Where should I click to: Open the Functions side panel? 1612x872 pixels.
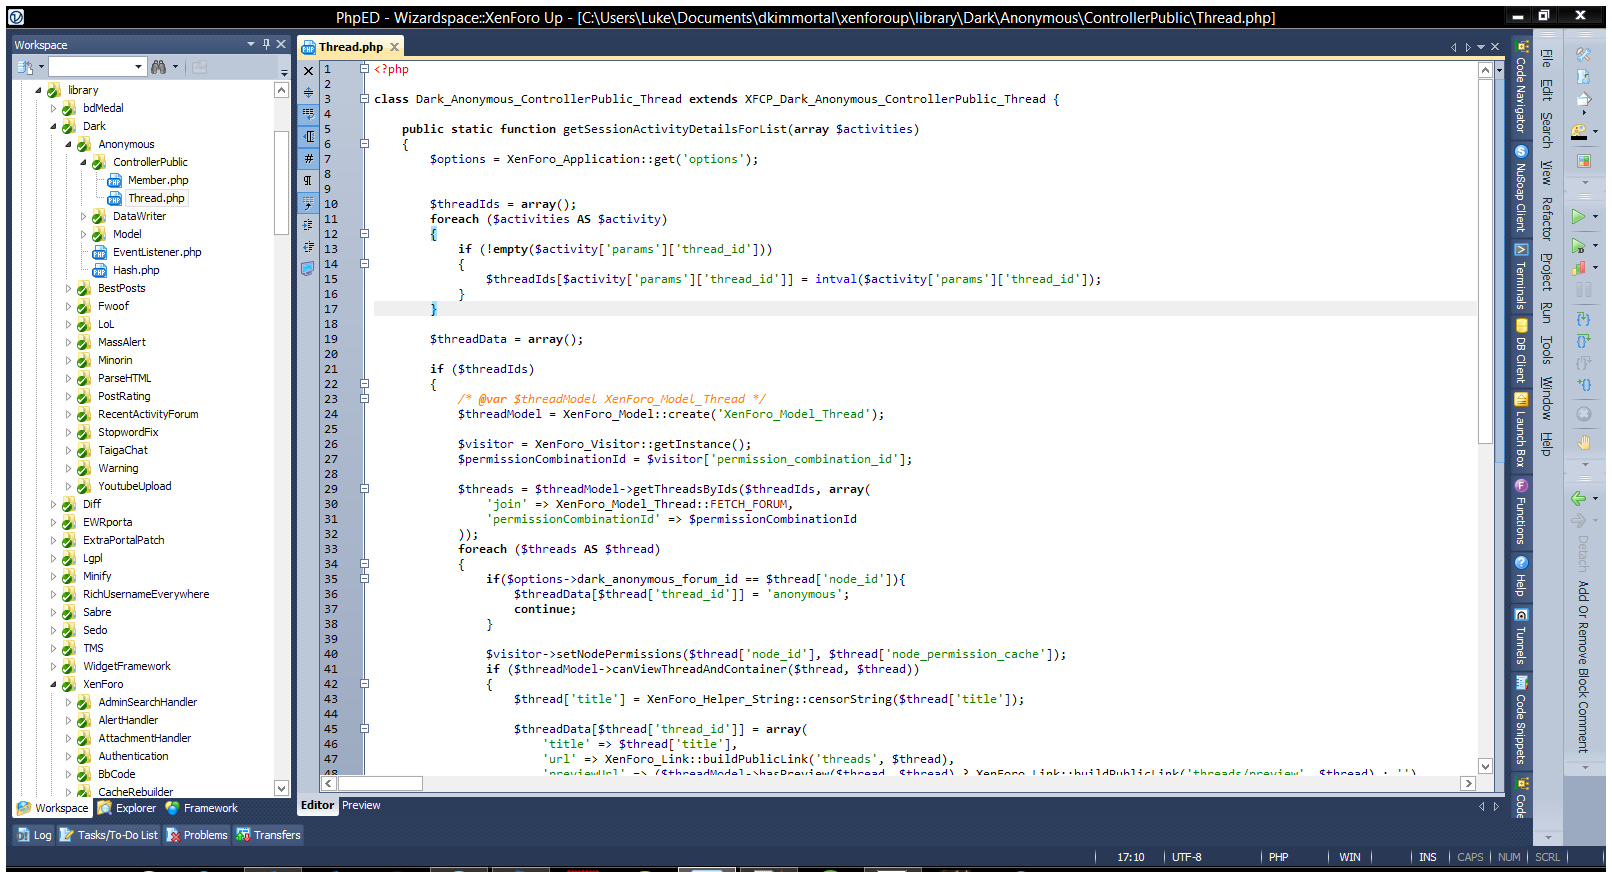(x=1521, y=512)
